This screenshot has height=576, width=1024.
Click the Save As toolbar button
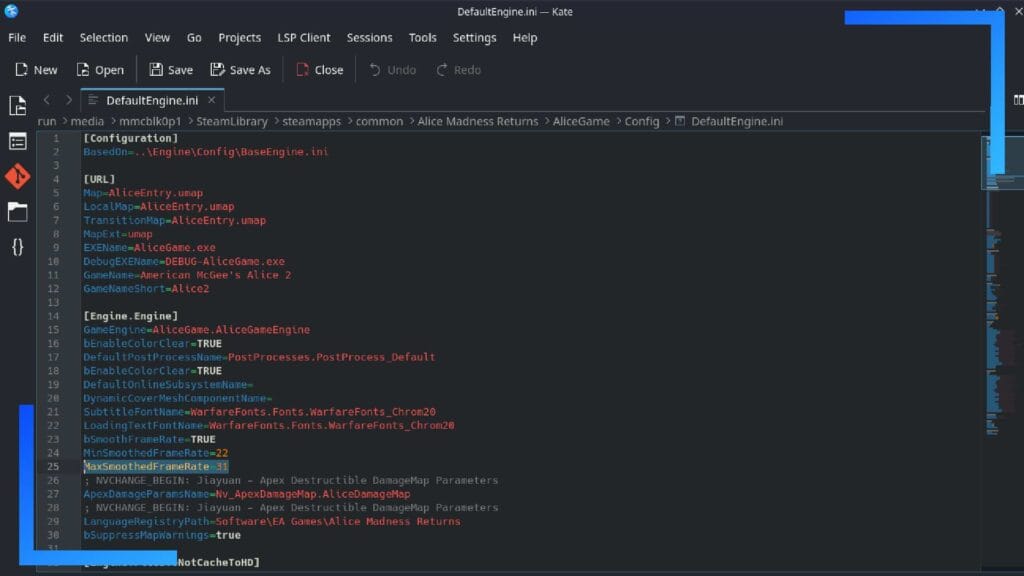[240, 70]
